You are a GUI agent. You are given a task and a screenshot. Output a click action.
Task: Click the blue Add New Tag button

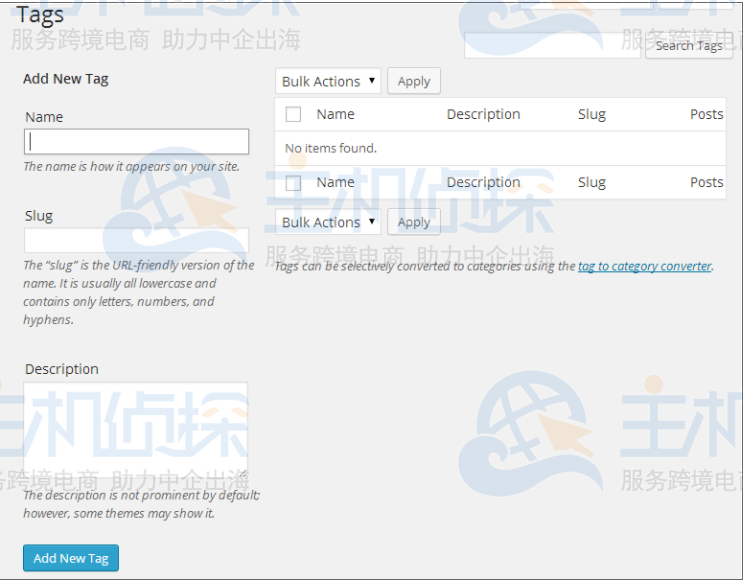(x=71, y=558)
